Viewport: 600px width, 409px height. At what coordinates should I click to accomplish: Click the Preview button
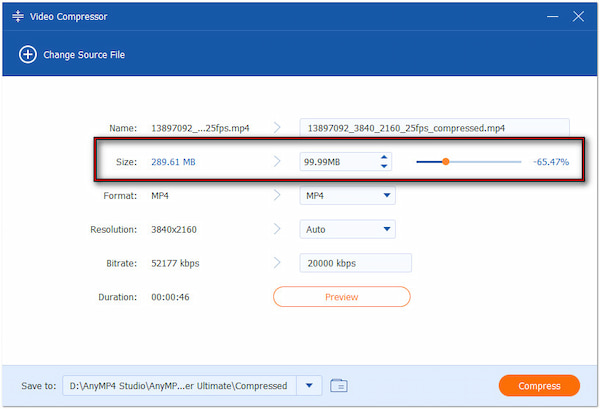point(341,297)
